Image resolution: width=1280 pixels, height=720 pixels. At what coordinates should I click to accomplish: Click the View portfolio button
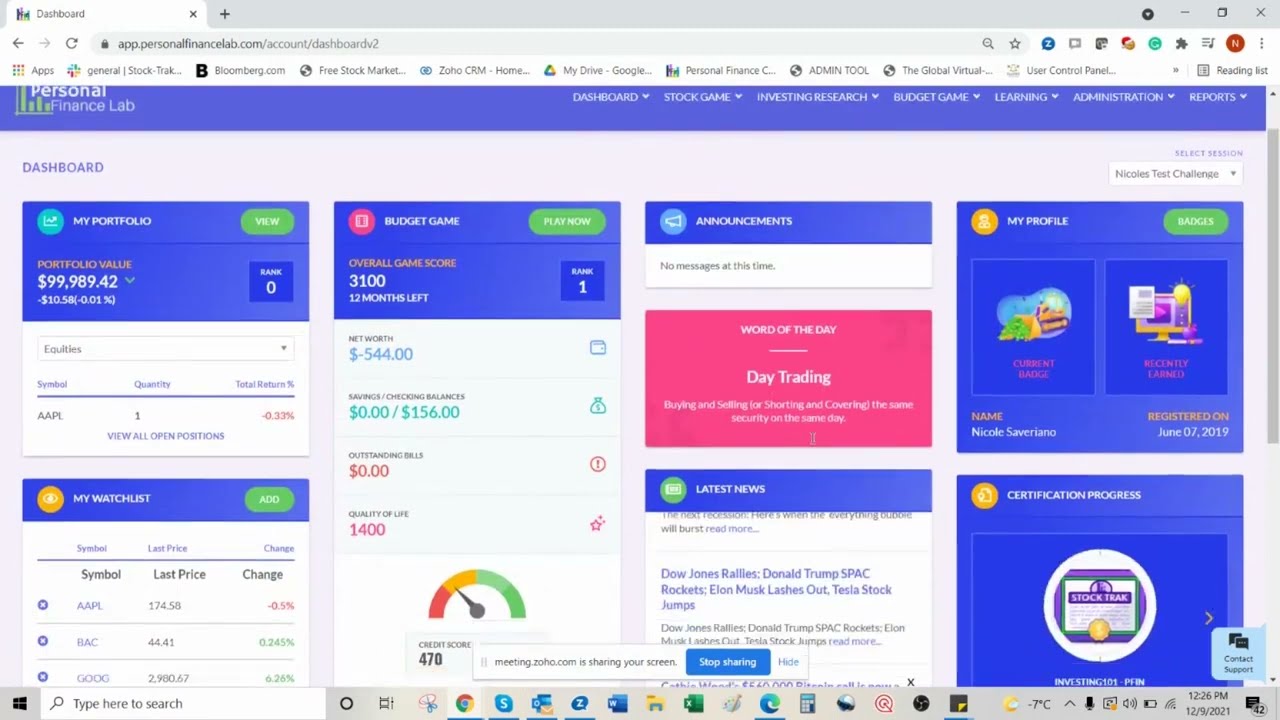(x=267, y=221)
